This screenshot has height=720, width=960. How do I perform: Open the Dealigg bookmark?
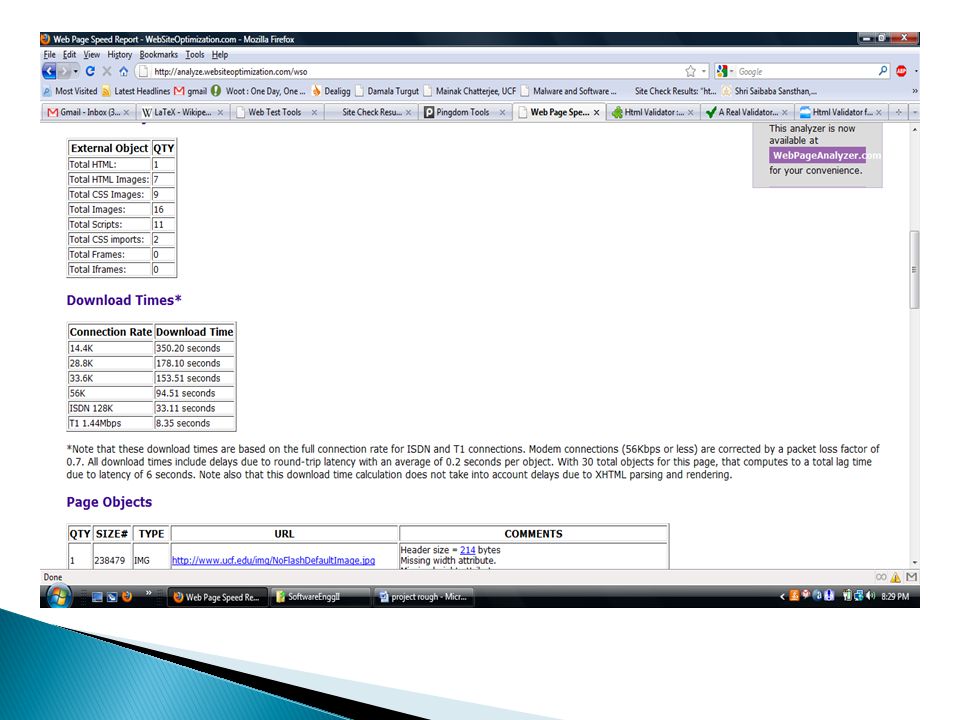tap(331, 91)
